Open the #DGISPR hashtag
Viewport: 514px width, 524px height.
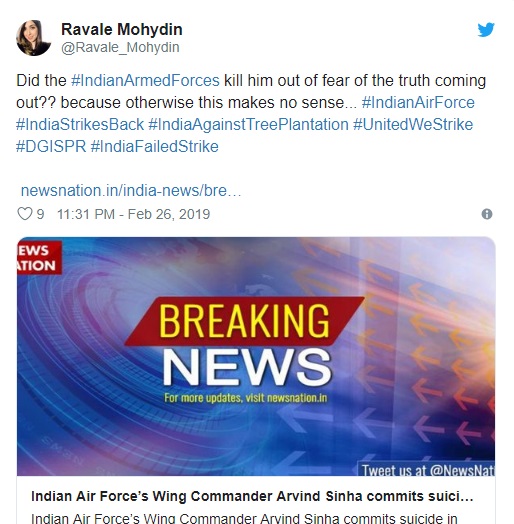click(x=51, y=147)
